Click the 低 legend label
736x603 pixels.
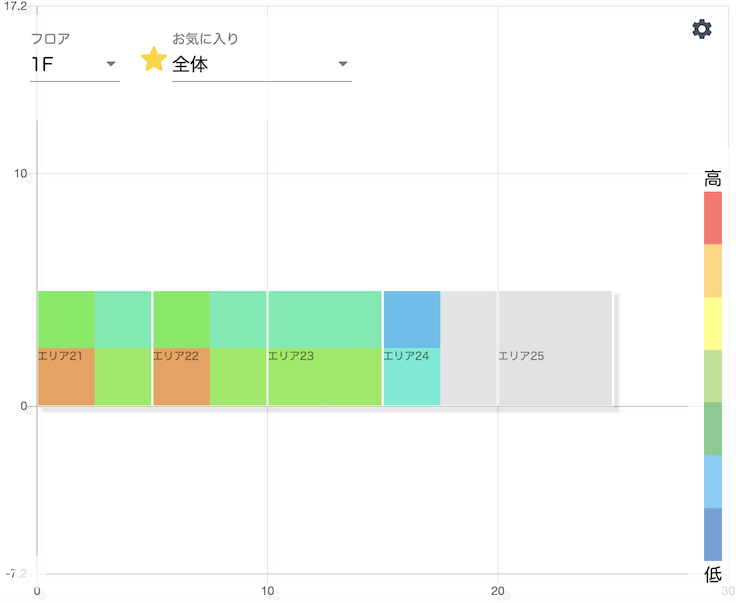coord(713,574)
